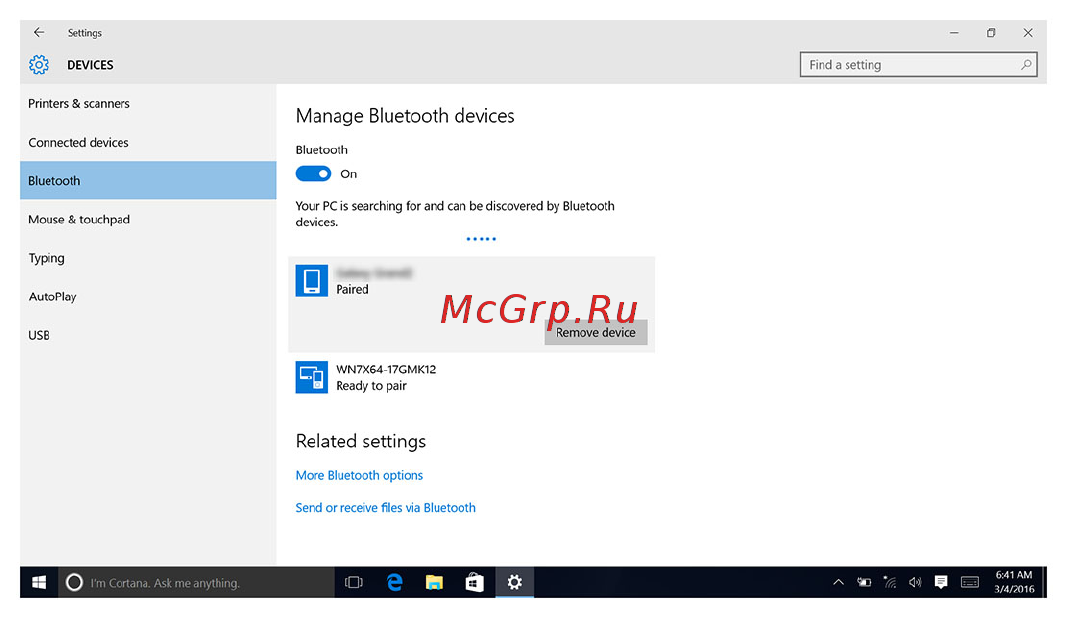
Task: Click the Paired status text
Action: coord(352,289)
